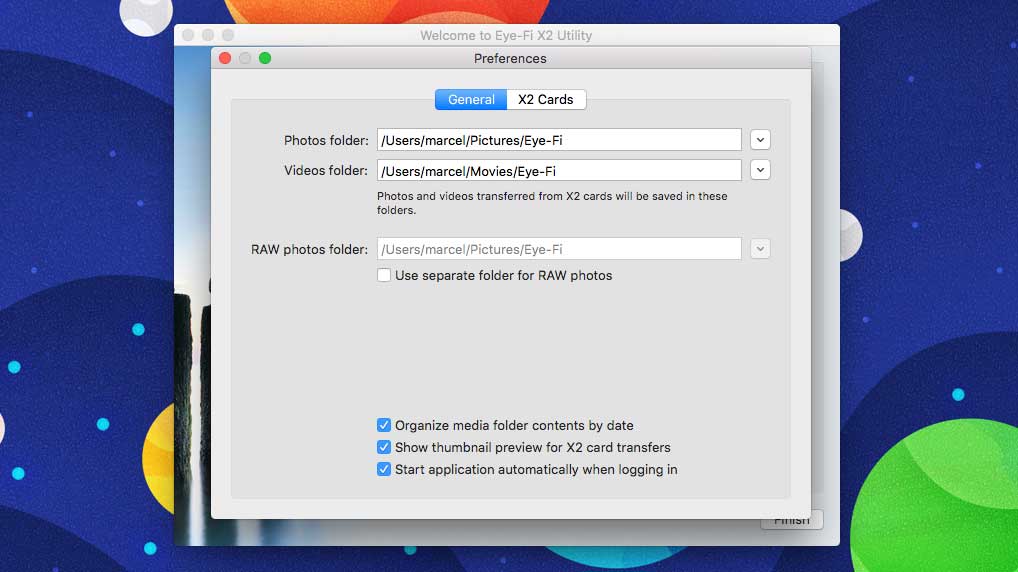Screen dimensions: 1018x572
Task: Open the X2 Cards tab
Action: (x=546, y=99)
